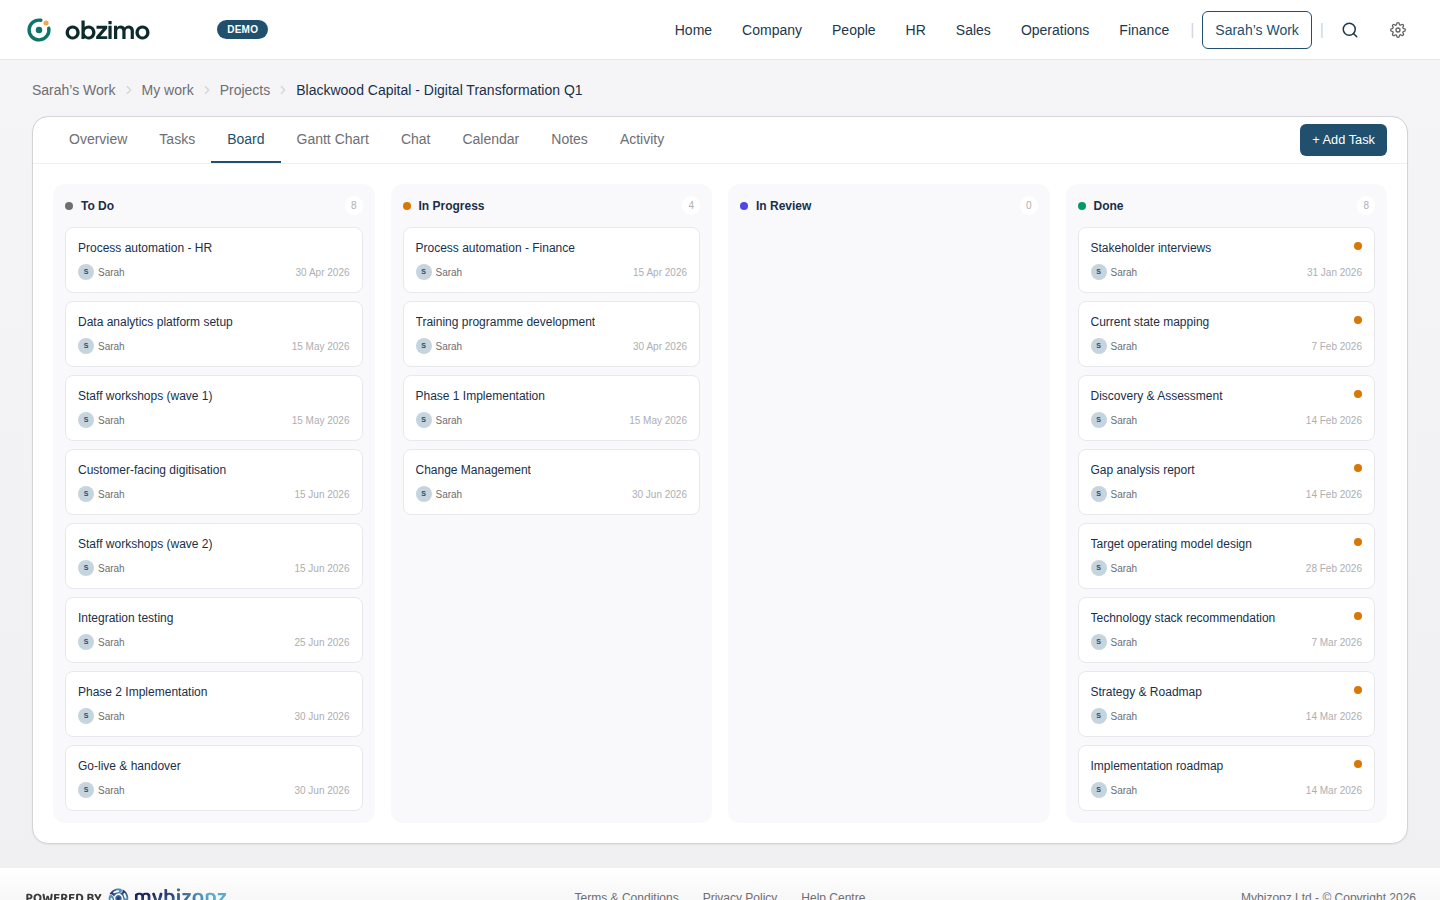Open the Finance menu
1440x900 pixels.
pos(1144,30)
